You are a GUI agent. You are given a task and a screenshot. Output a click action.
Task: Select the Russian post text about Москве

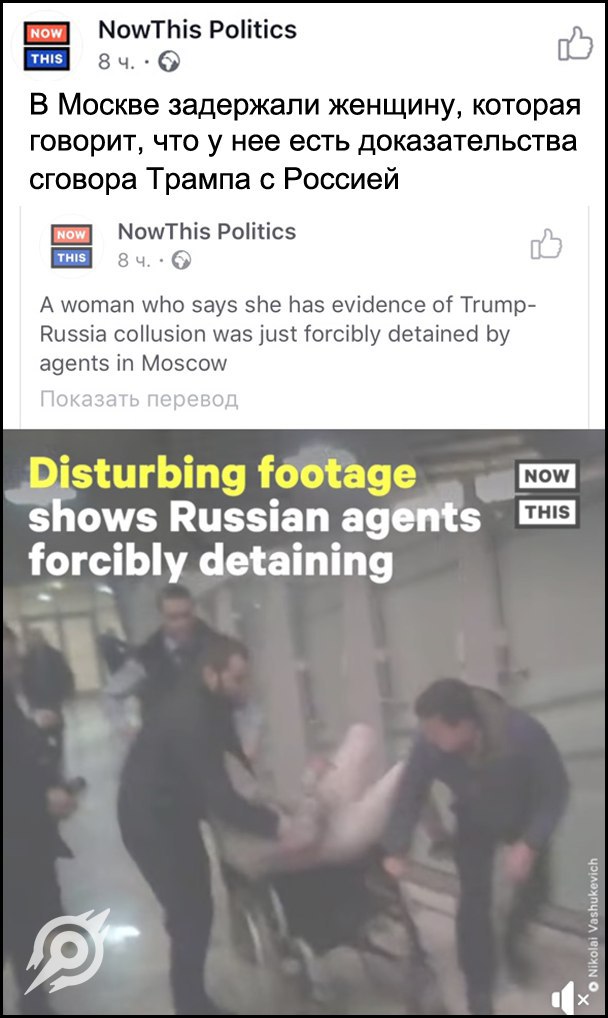point(305,142)
